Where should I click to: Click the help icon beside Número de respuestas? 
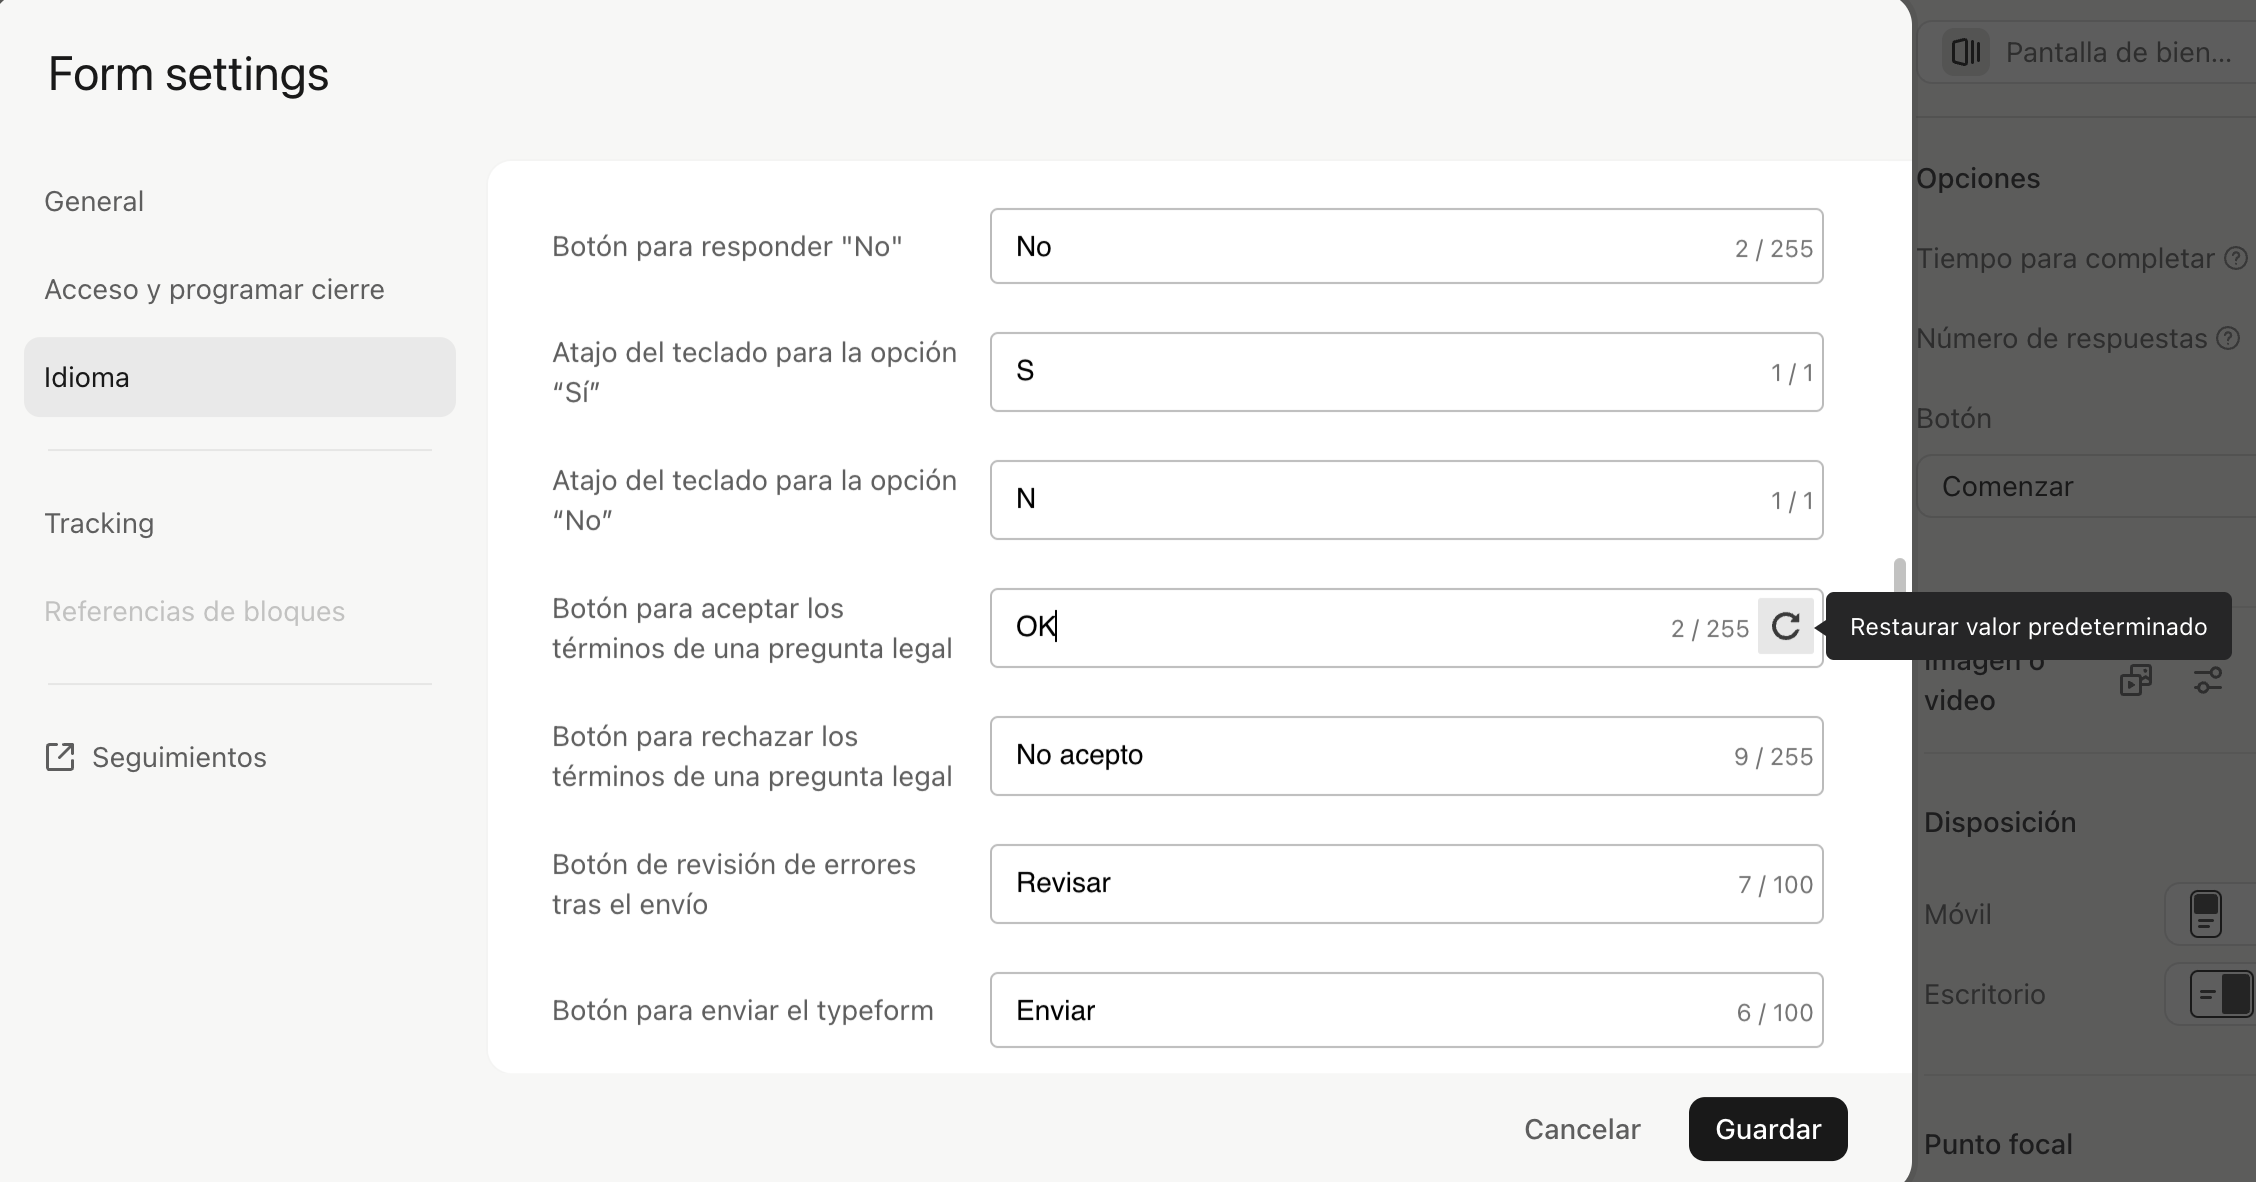(2228, 338)
